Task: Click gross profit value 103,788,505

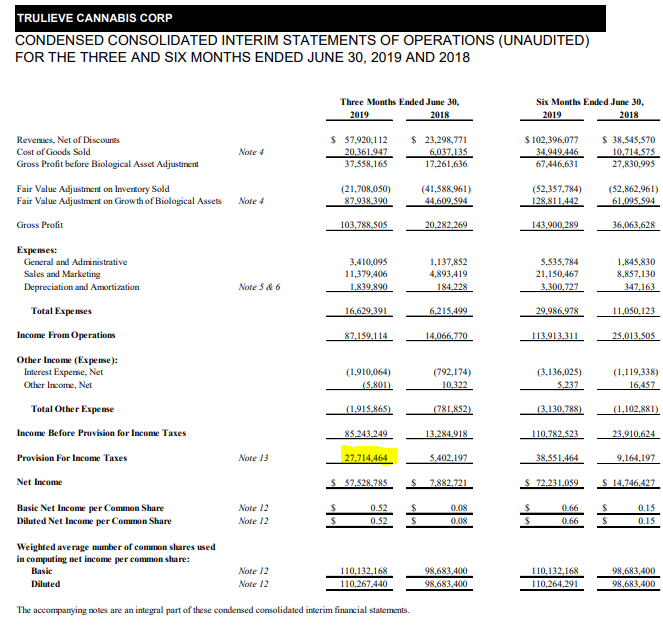Action: tap(364, 225)
